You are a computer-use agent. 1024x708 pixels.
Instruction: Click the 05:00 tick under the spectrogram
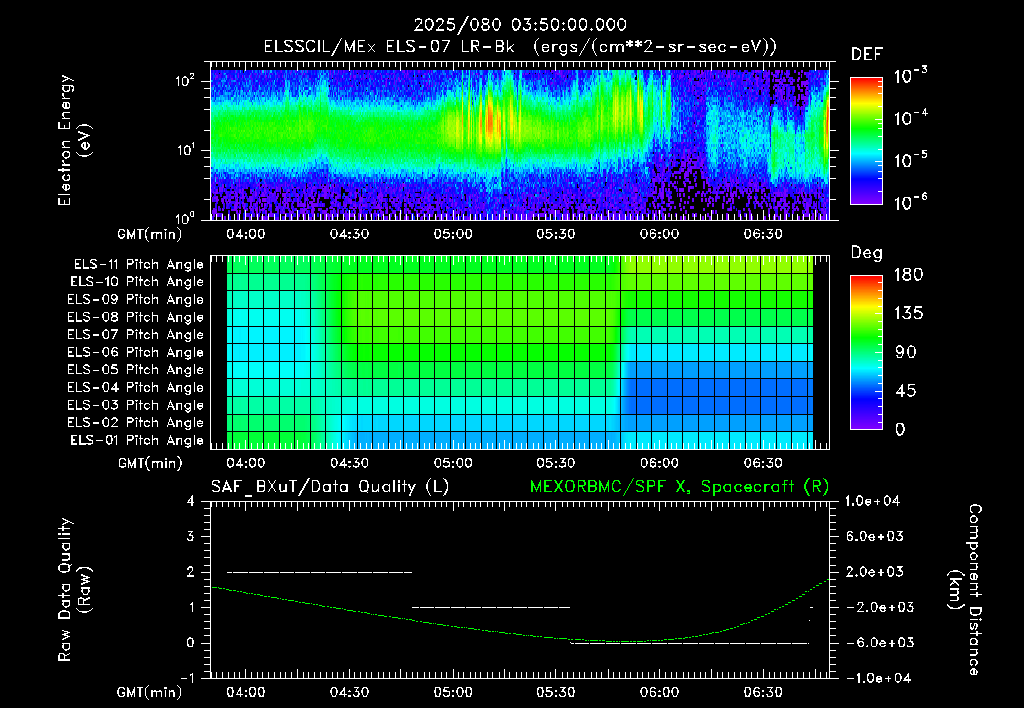point(453,234)
